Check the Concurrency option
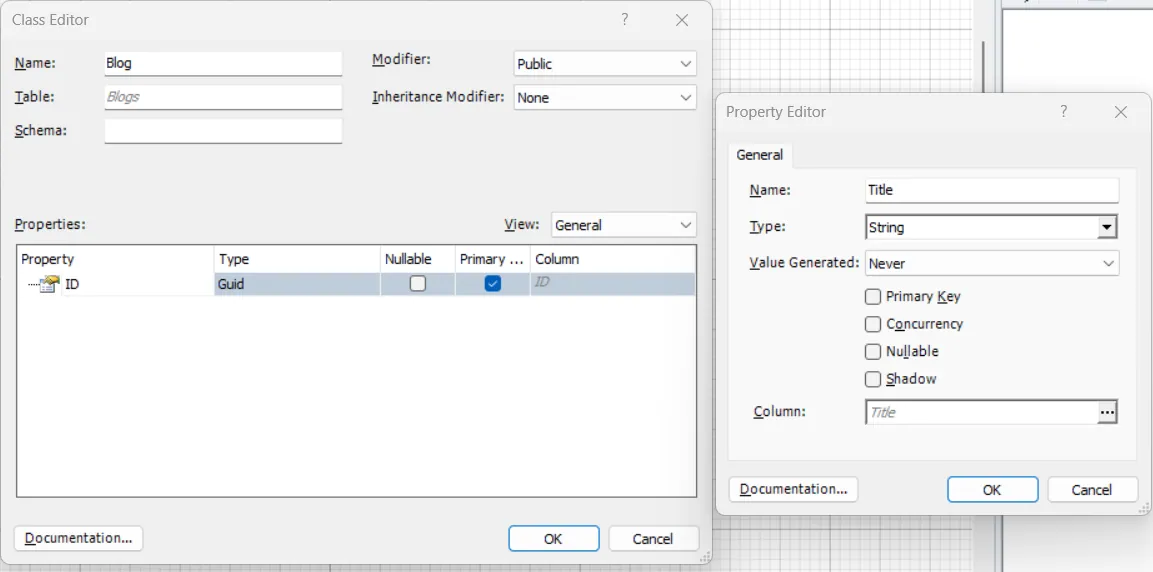1153x572 pixels. [x=873, y=324]
